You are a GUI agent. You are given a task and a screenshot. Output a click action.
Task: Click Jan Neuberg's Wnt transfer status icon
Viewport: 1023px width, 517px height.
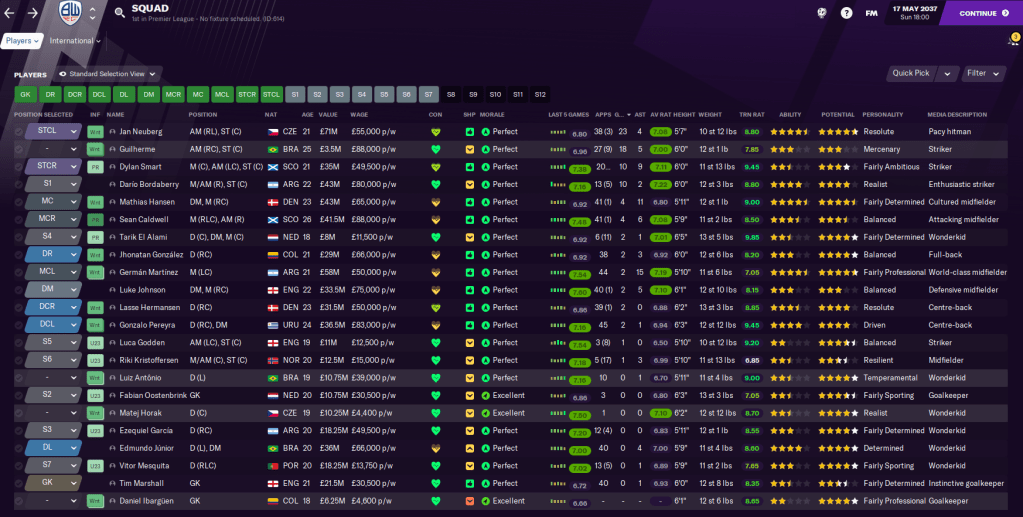point(95,131)
